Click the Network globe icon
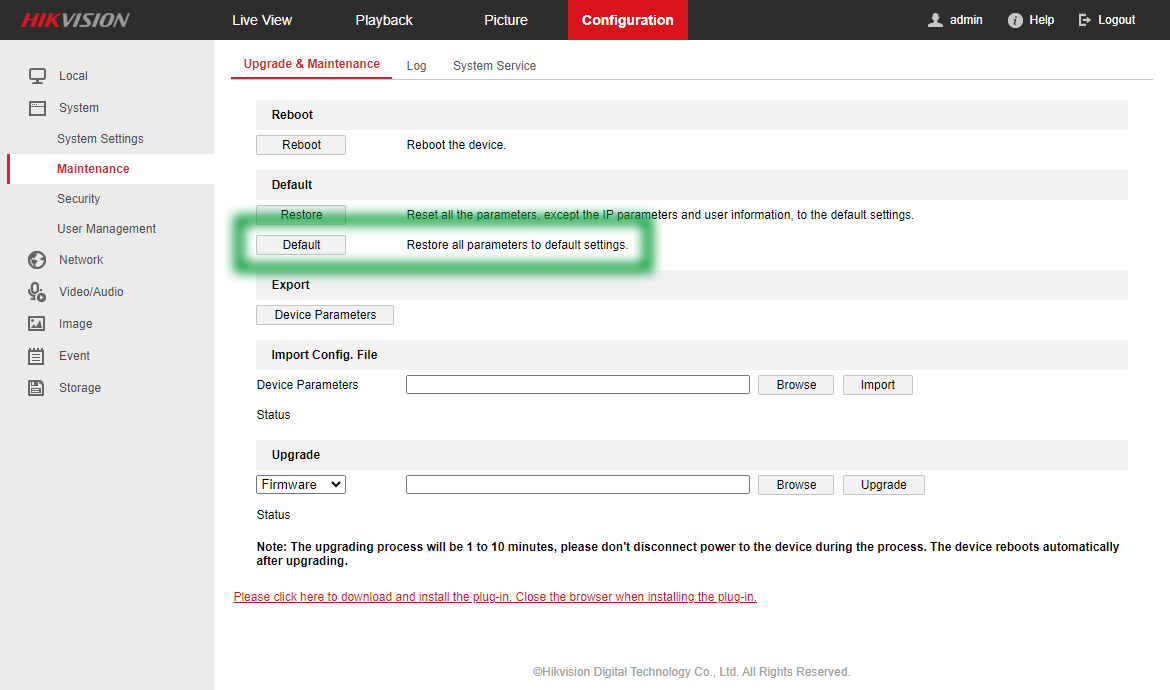Screen dimensions: 1170x690 tap(37, 260)
